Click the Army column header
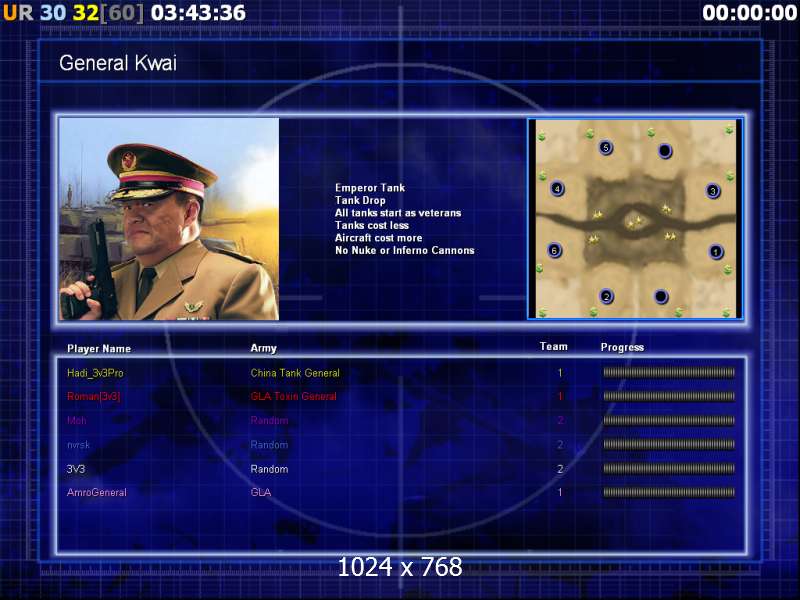This screenshot has height=600, width=800. pyautogui.click(x=263, y=348)
